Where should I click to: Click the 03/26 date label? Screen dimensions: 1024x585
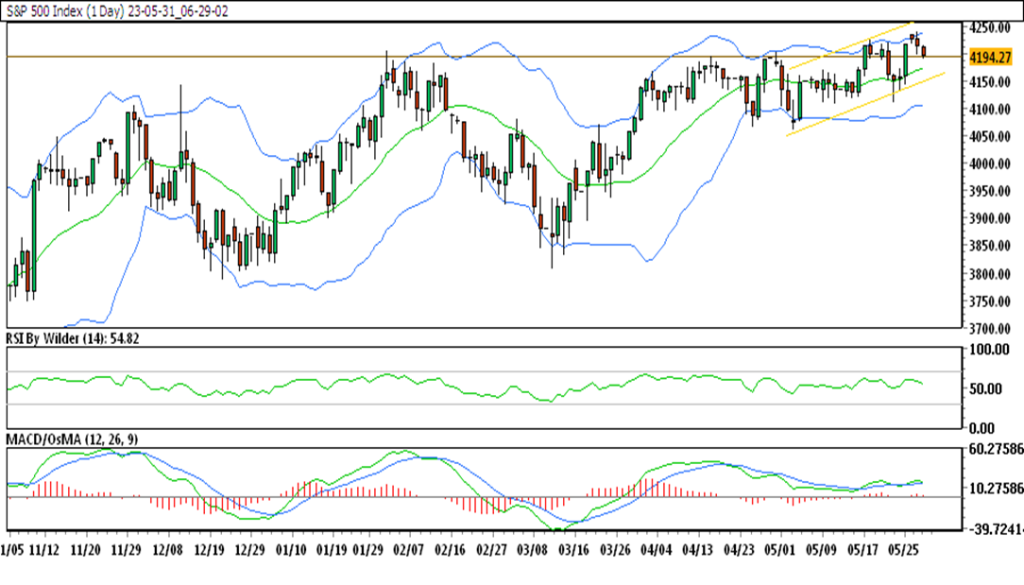(x=615, y=550)
